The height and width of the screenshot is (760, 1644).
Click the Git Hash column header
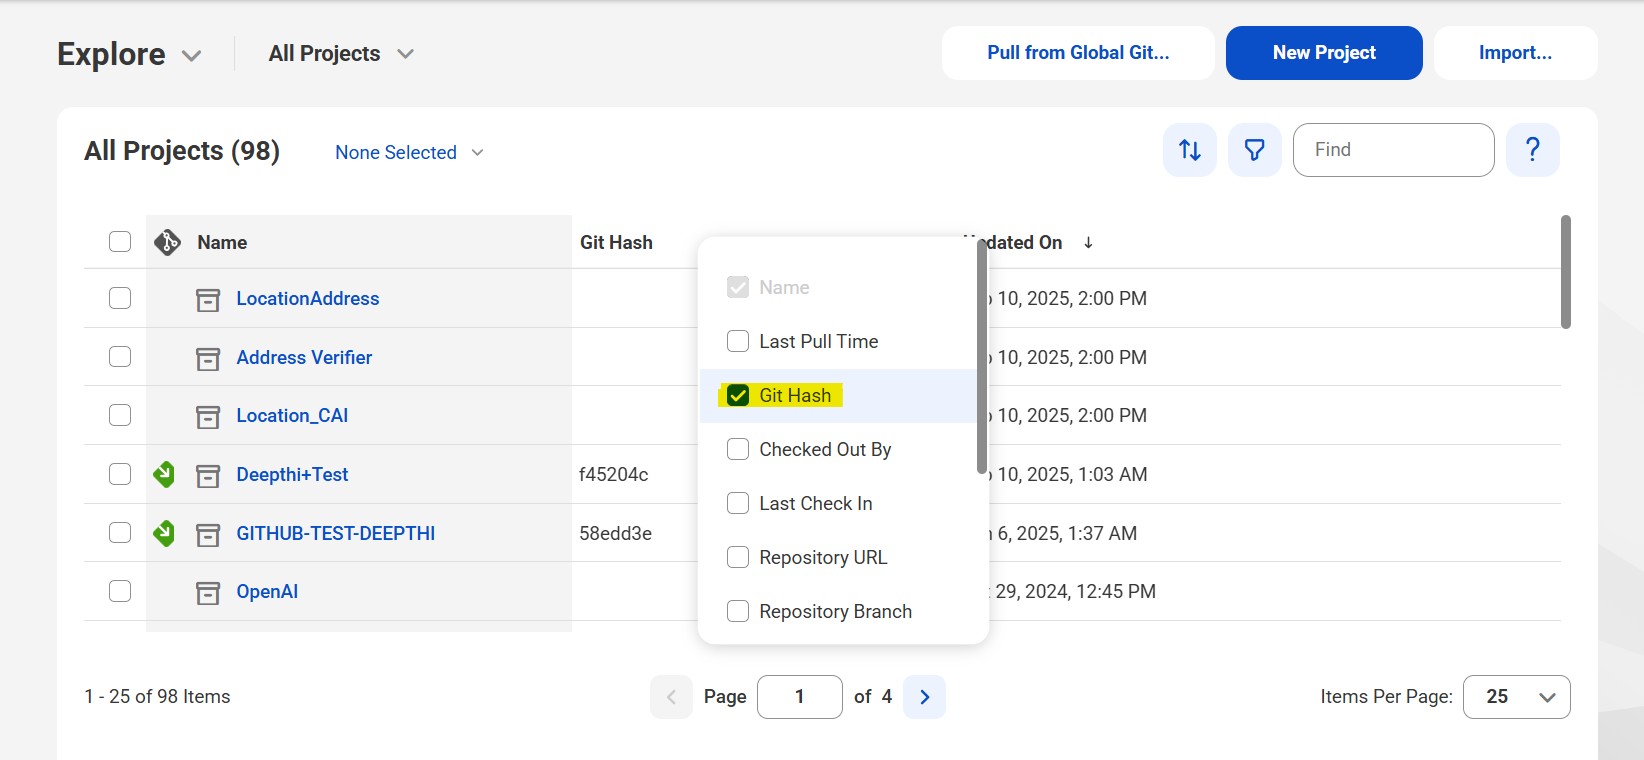coord(616,243)
